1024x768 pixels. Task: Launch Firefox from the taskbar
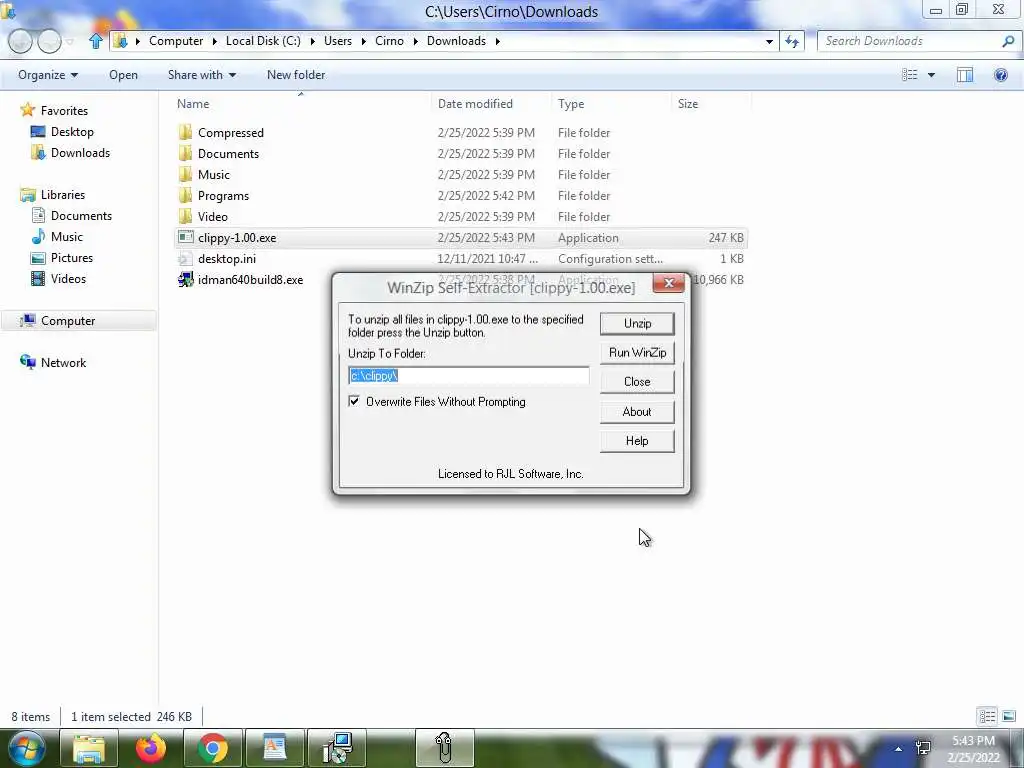click(151, 748)
